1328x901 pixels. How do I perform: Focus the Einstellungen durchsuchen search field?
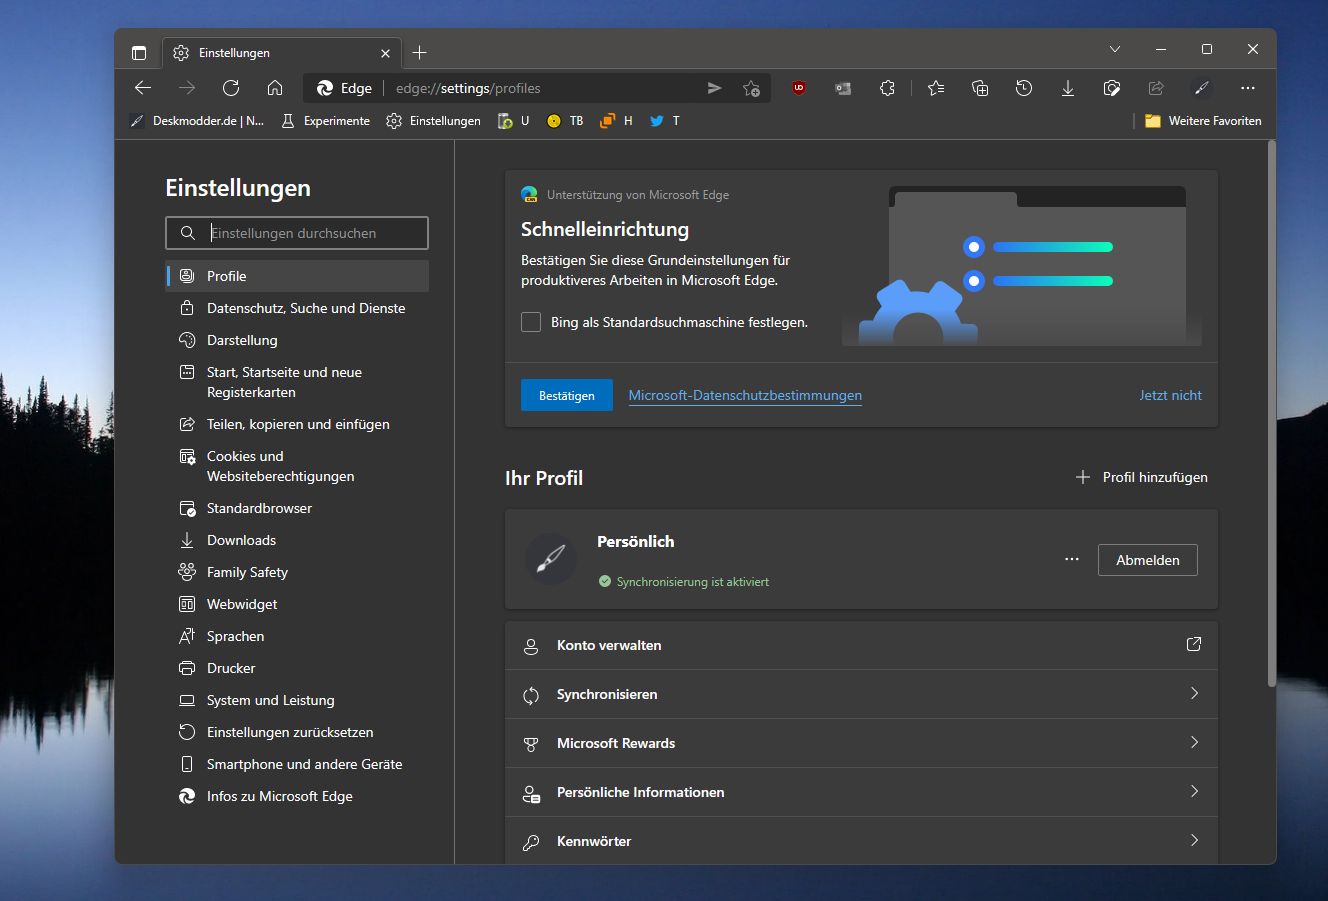pyautogui.click(x=297, y=233)
